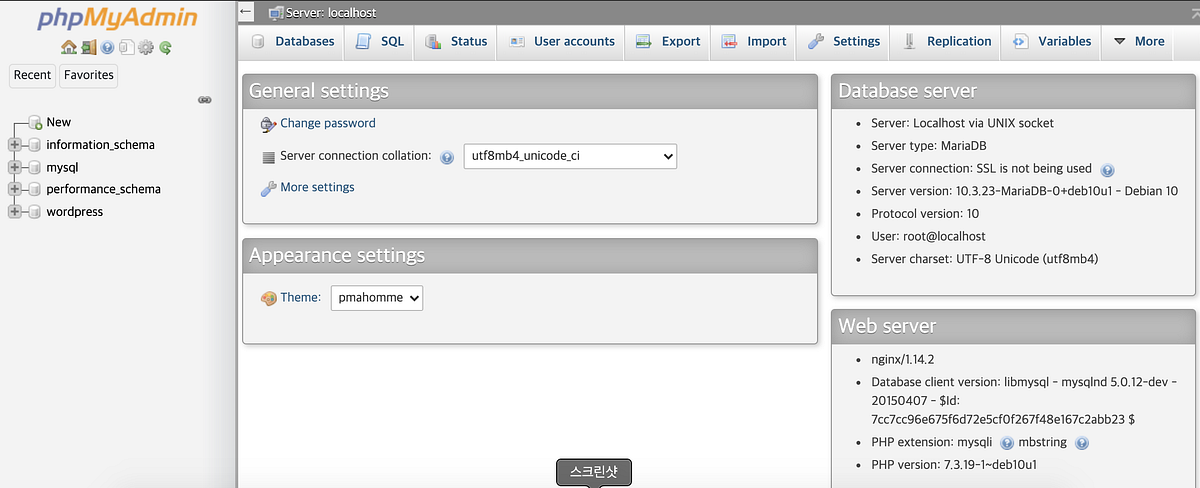Click the database icon beside performance_schema
The width and height of the screenshot is (1200, 488).
pos(34,189)
